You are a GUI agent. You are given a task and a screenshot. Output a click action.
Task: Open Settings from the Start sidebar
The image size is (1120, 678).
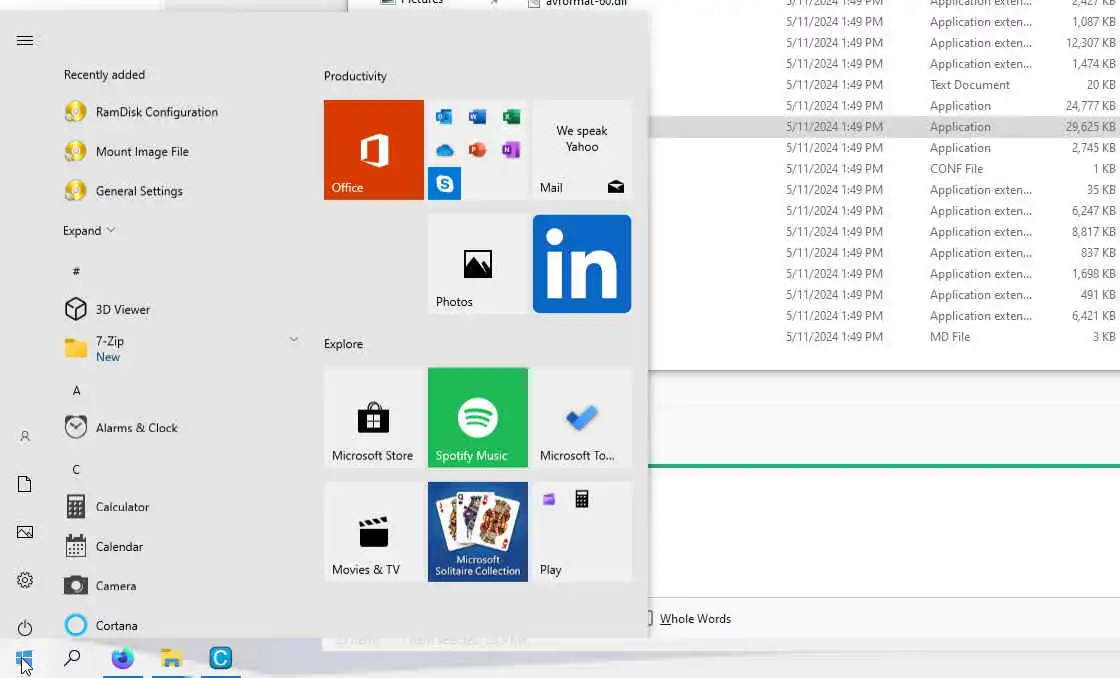click(x=25, y=580)
